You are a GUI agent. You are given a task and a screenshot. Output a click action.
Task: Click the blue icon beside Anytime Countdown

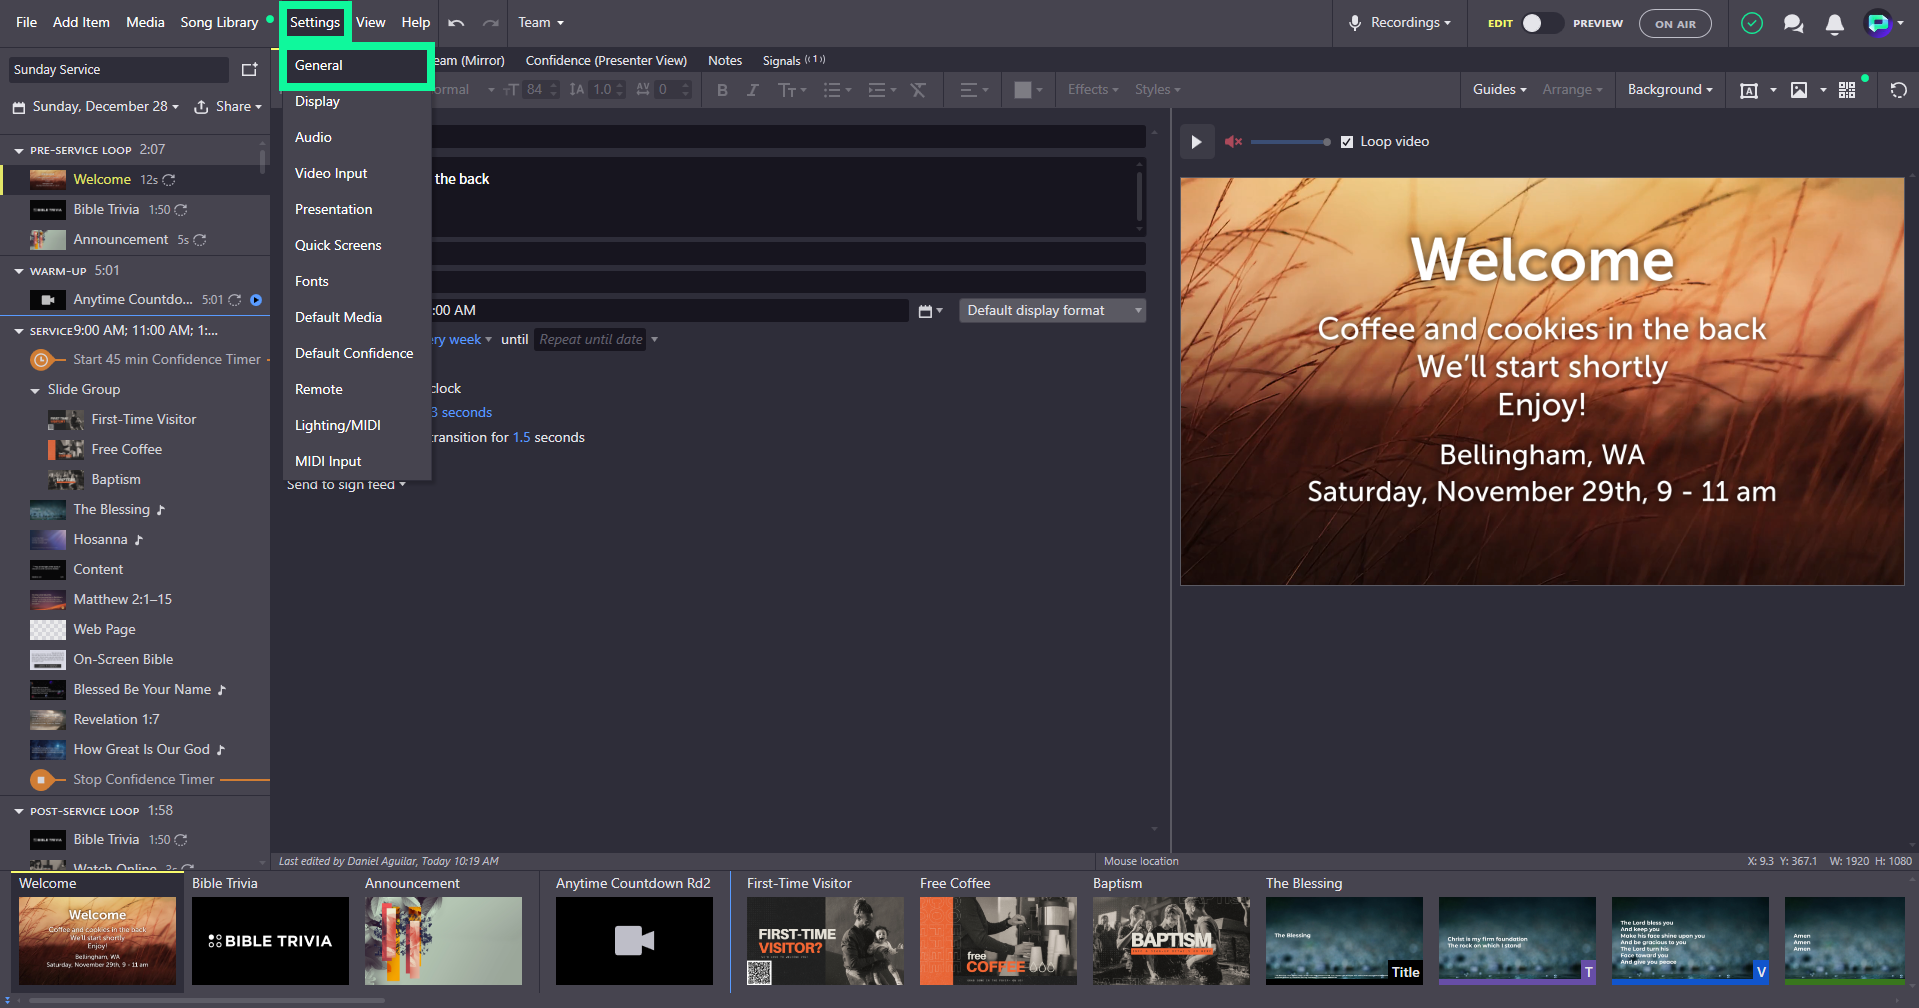tap(256, 300)
